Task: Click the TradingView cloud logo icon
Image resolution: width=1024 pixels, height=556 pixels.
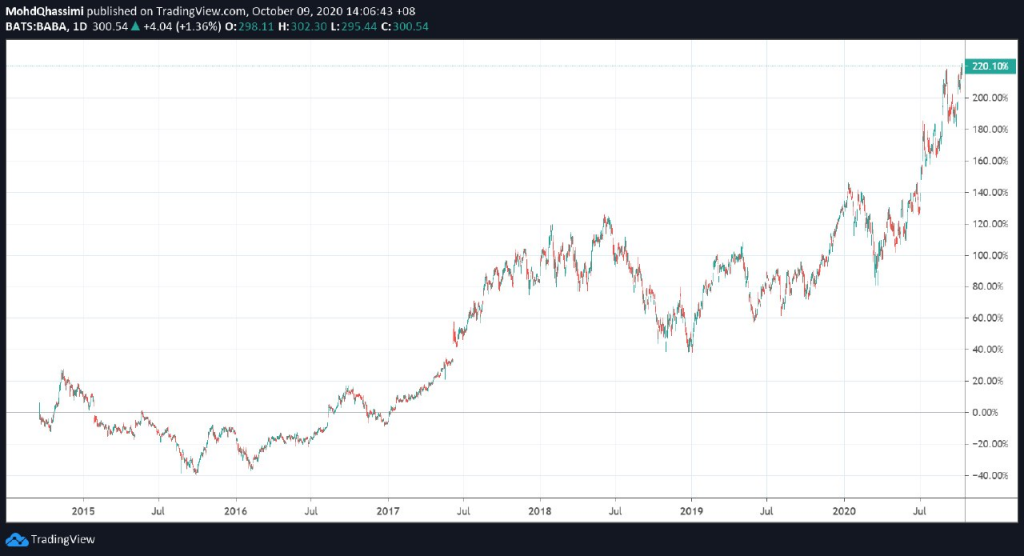Action: [16, 539]
